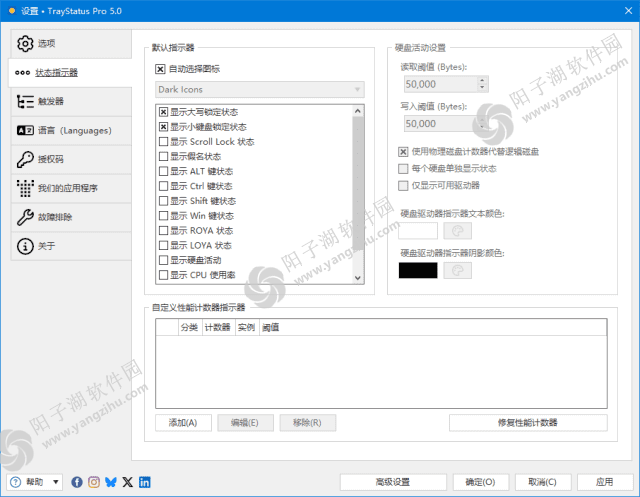Click the dotted grid 我们的应用程序 icon
Image resolution: width=640 pixels, height=497 pixels.
coord(25,188)
